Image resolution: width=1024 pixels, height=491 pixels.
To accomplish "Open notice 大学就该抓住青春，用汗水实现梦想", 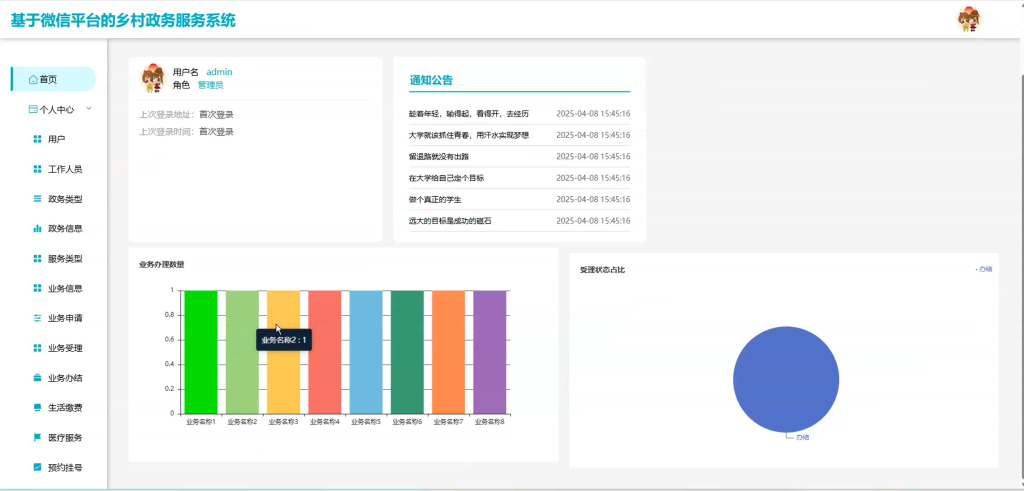I will click(x=468, y=135).
